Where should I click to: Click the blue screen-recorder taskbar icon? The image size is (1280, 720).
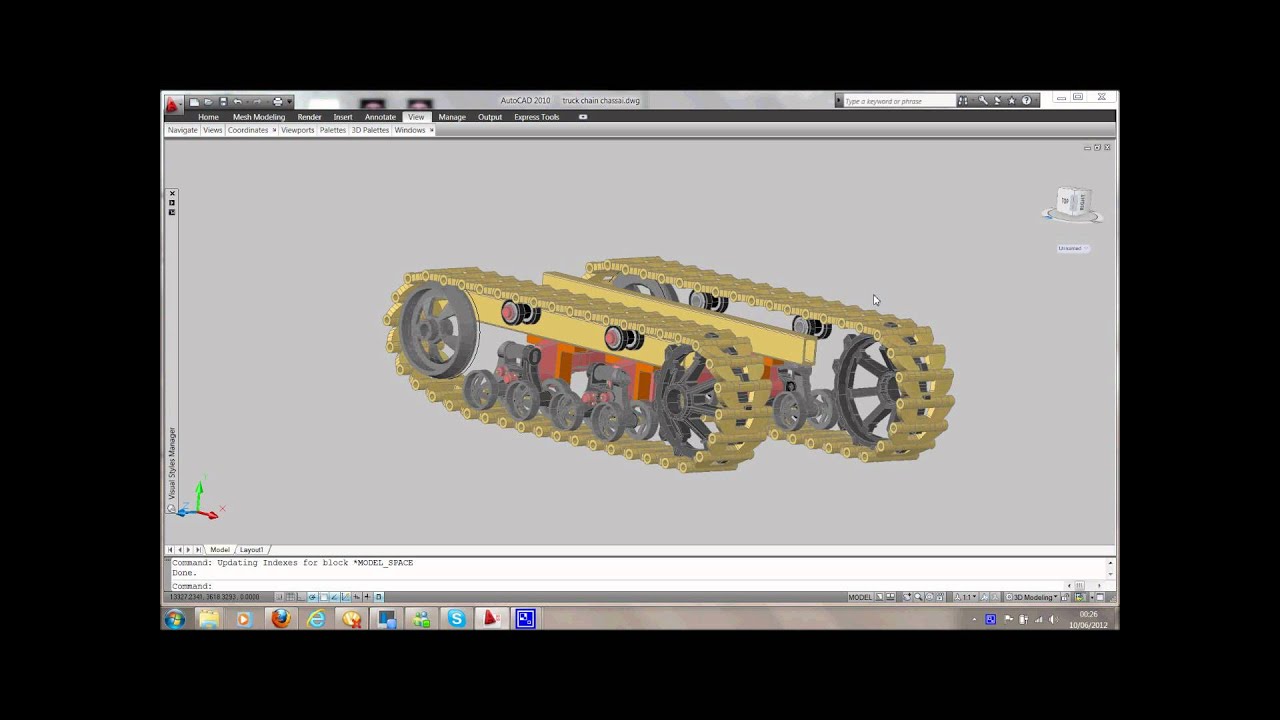pos(525,619)
